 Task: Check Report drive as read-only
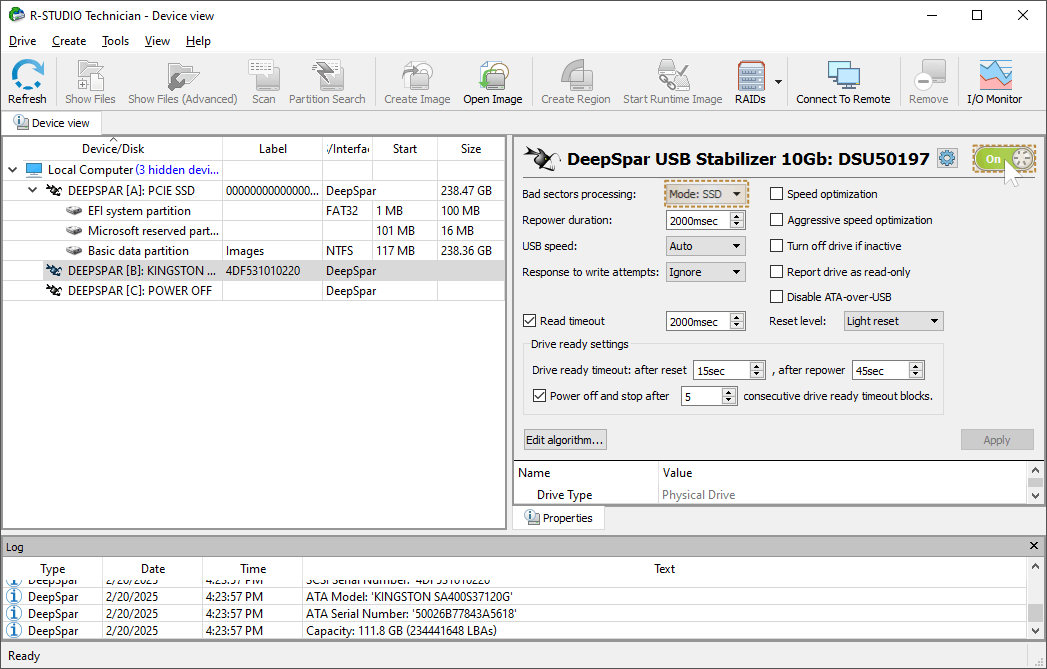[776, 272]
